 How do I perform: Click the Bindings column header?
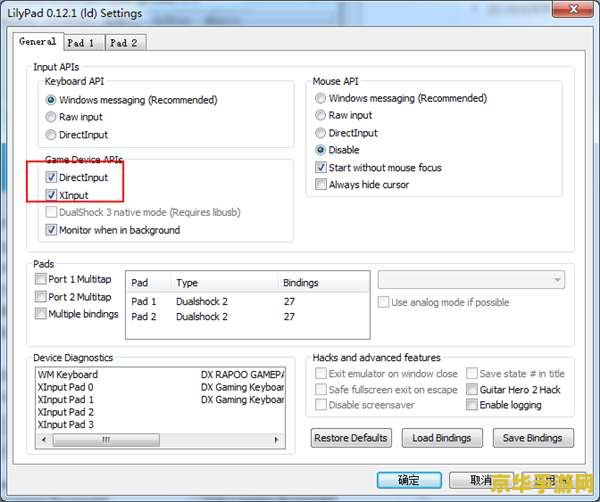[x=323, y=283]
